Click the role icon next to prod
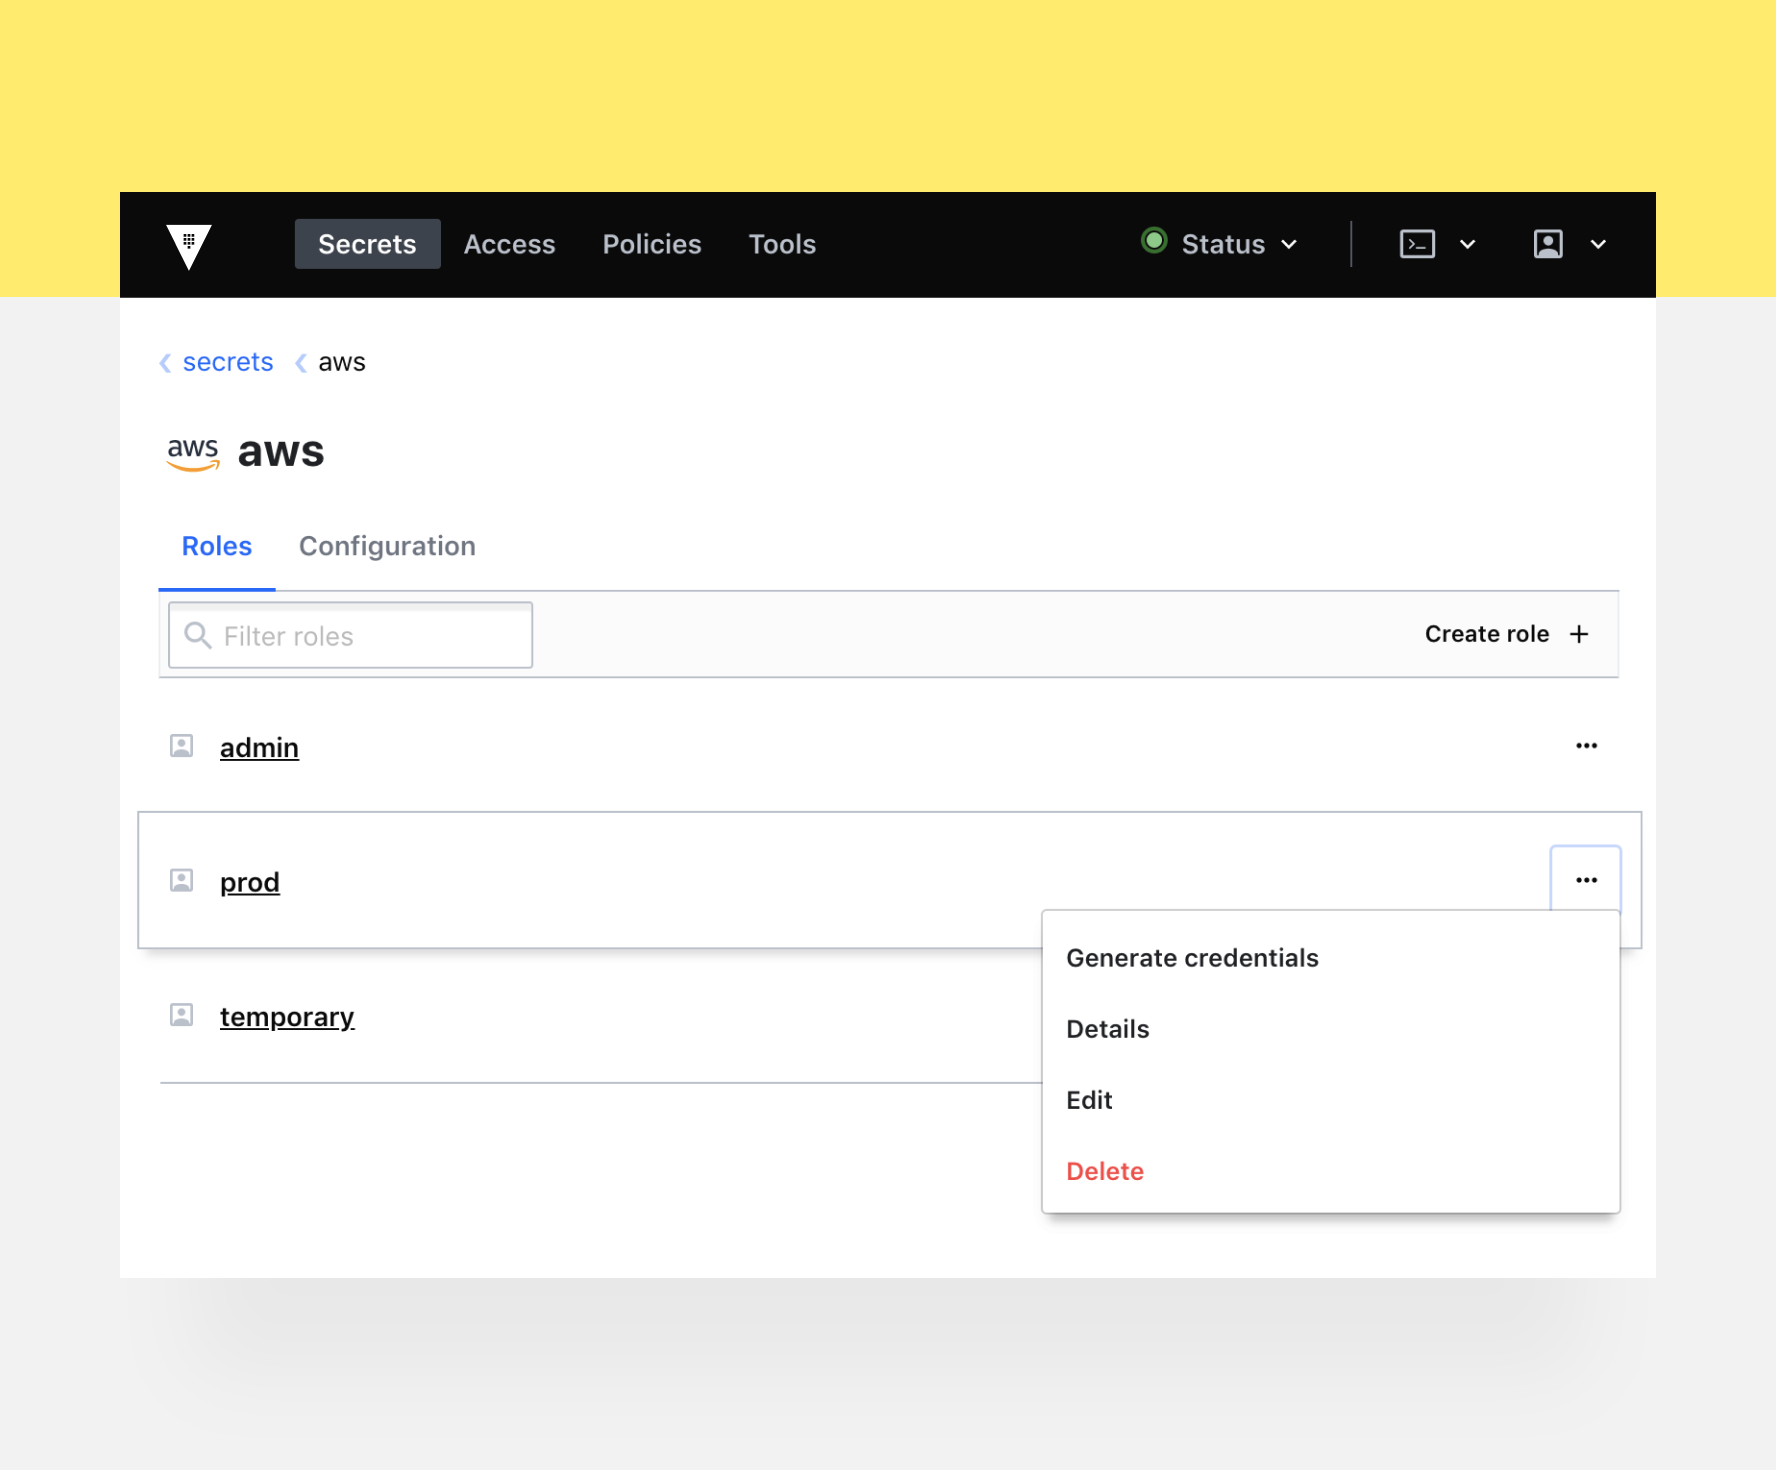The image size is (1776, 1470). pos(181,881)
